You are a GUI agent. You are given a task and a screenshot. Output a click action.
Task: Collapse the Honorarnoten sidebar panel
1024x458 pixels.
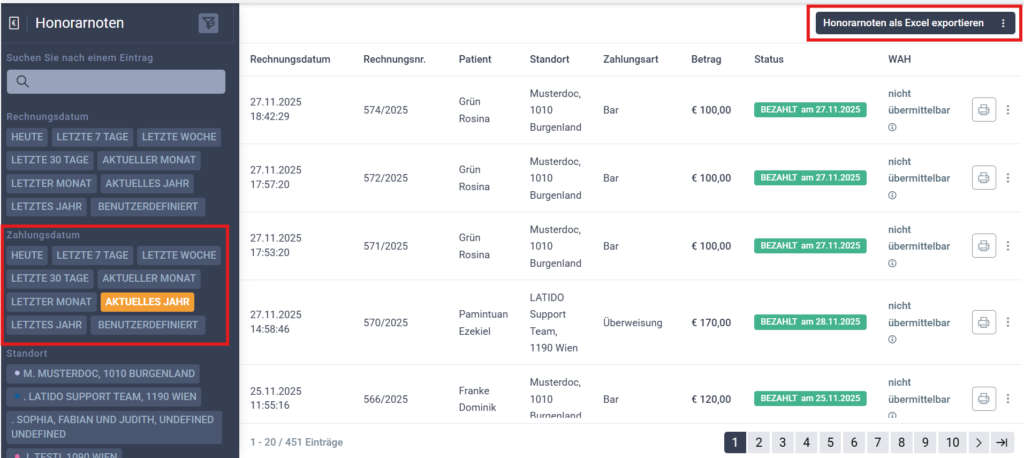[14, 23]
